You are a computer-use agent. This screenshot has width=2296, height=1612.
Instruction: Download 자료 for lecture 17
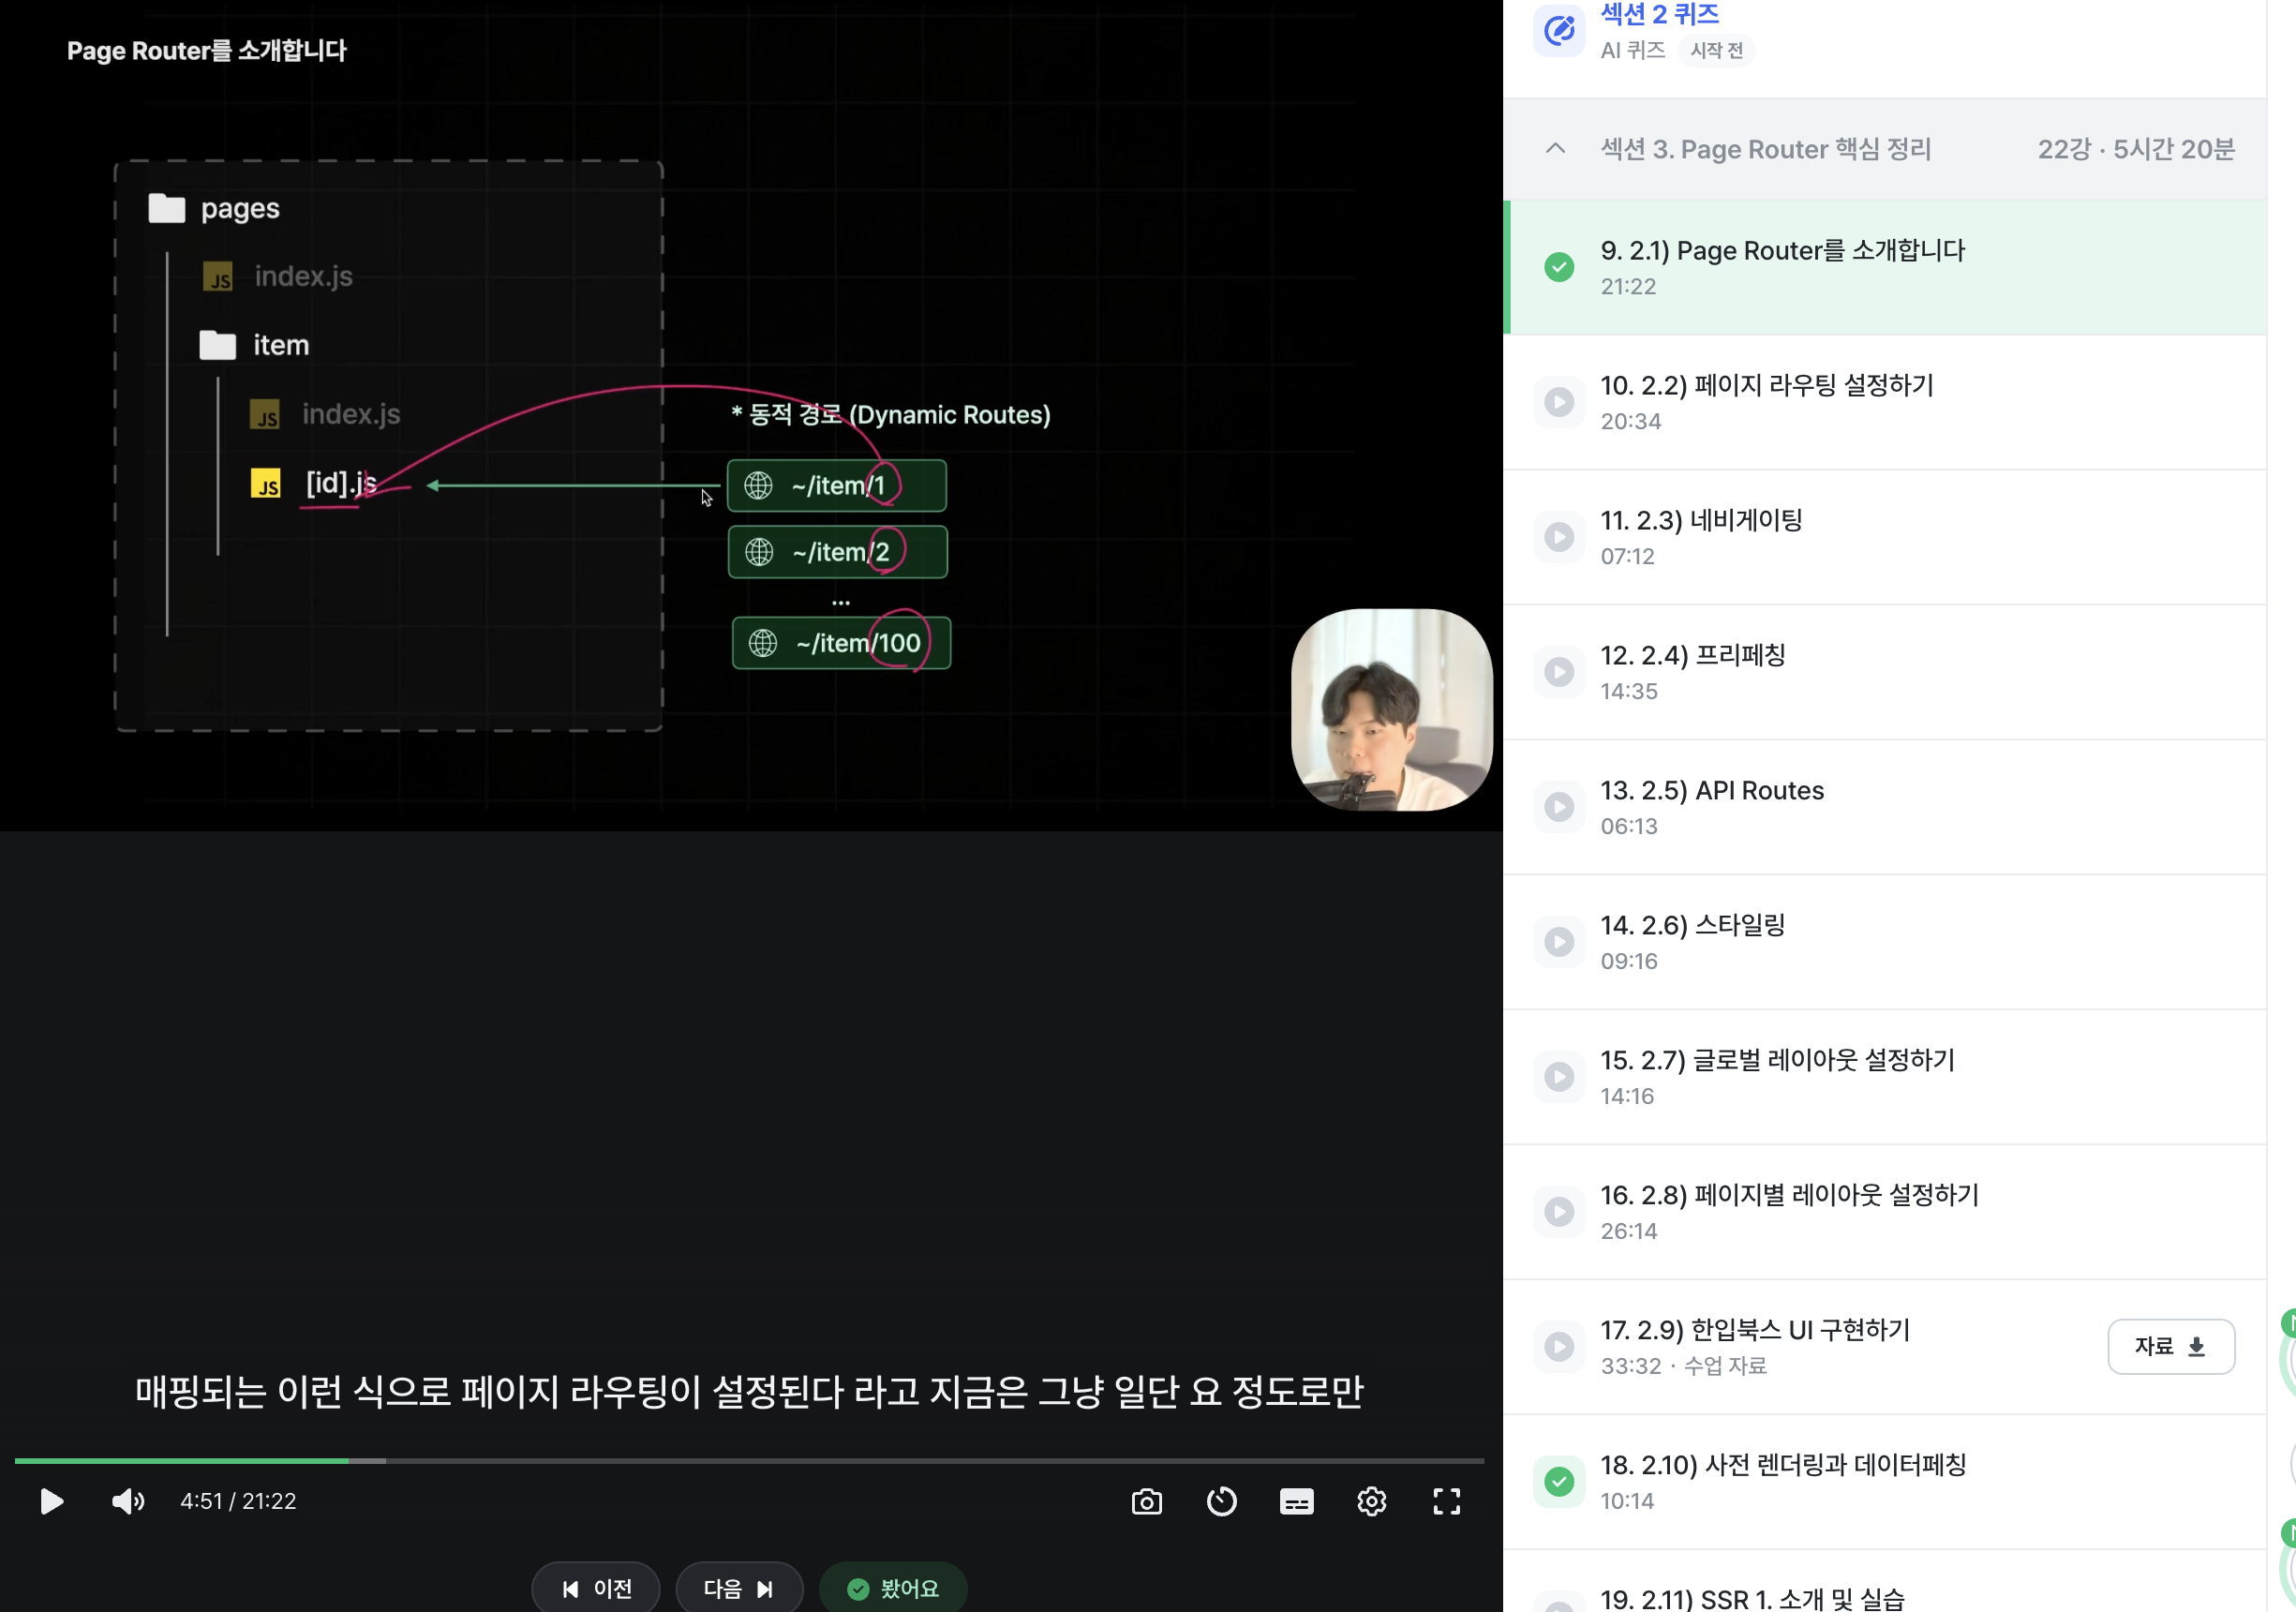pos(2170,1346)
